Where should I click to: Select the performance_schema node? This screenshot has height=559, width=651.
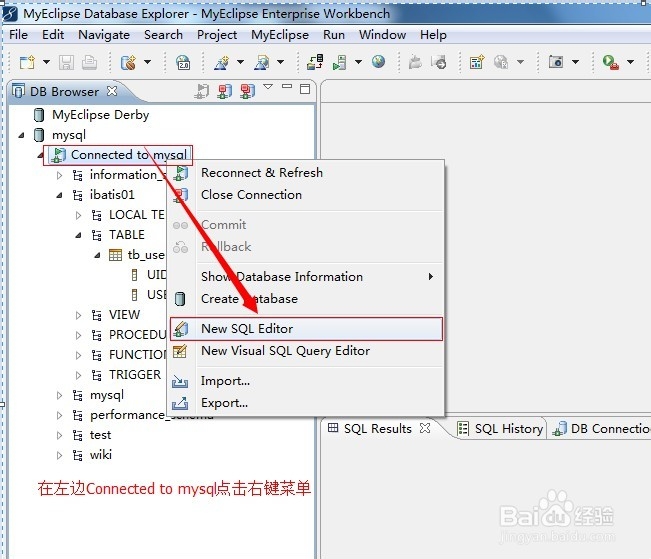[128, 415]
